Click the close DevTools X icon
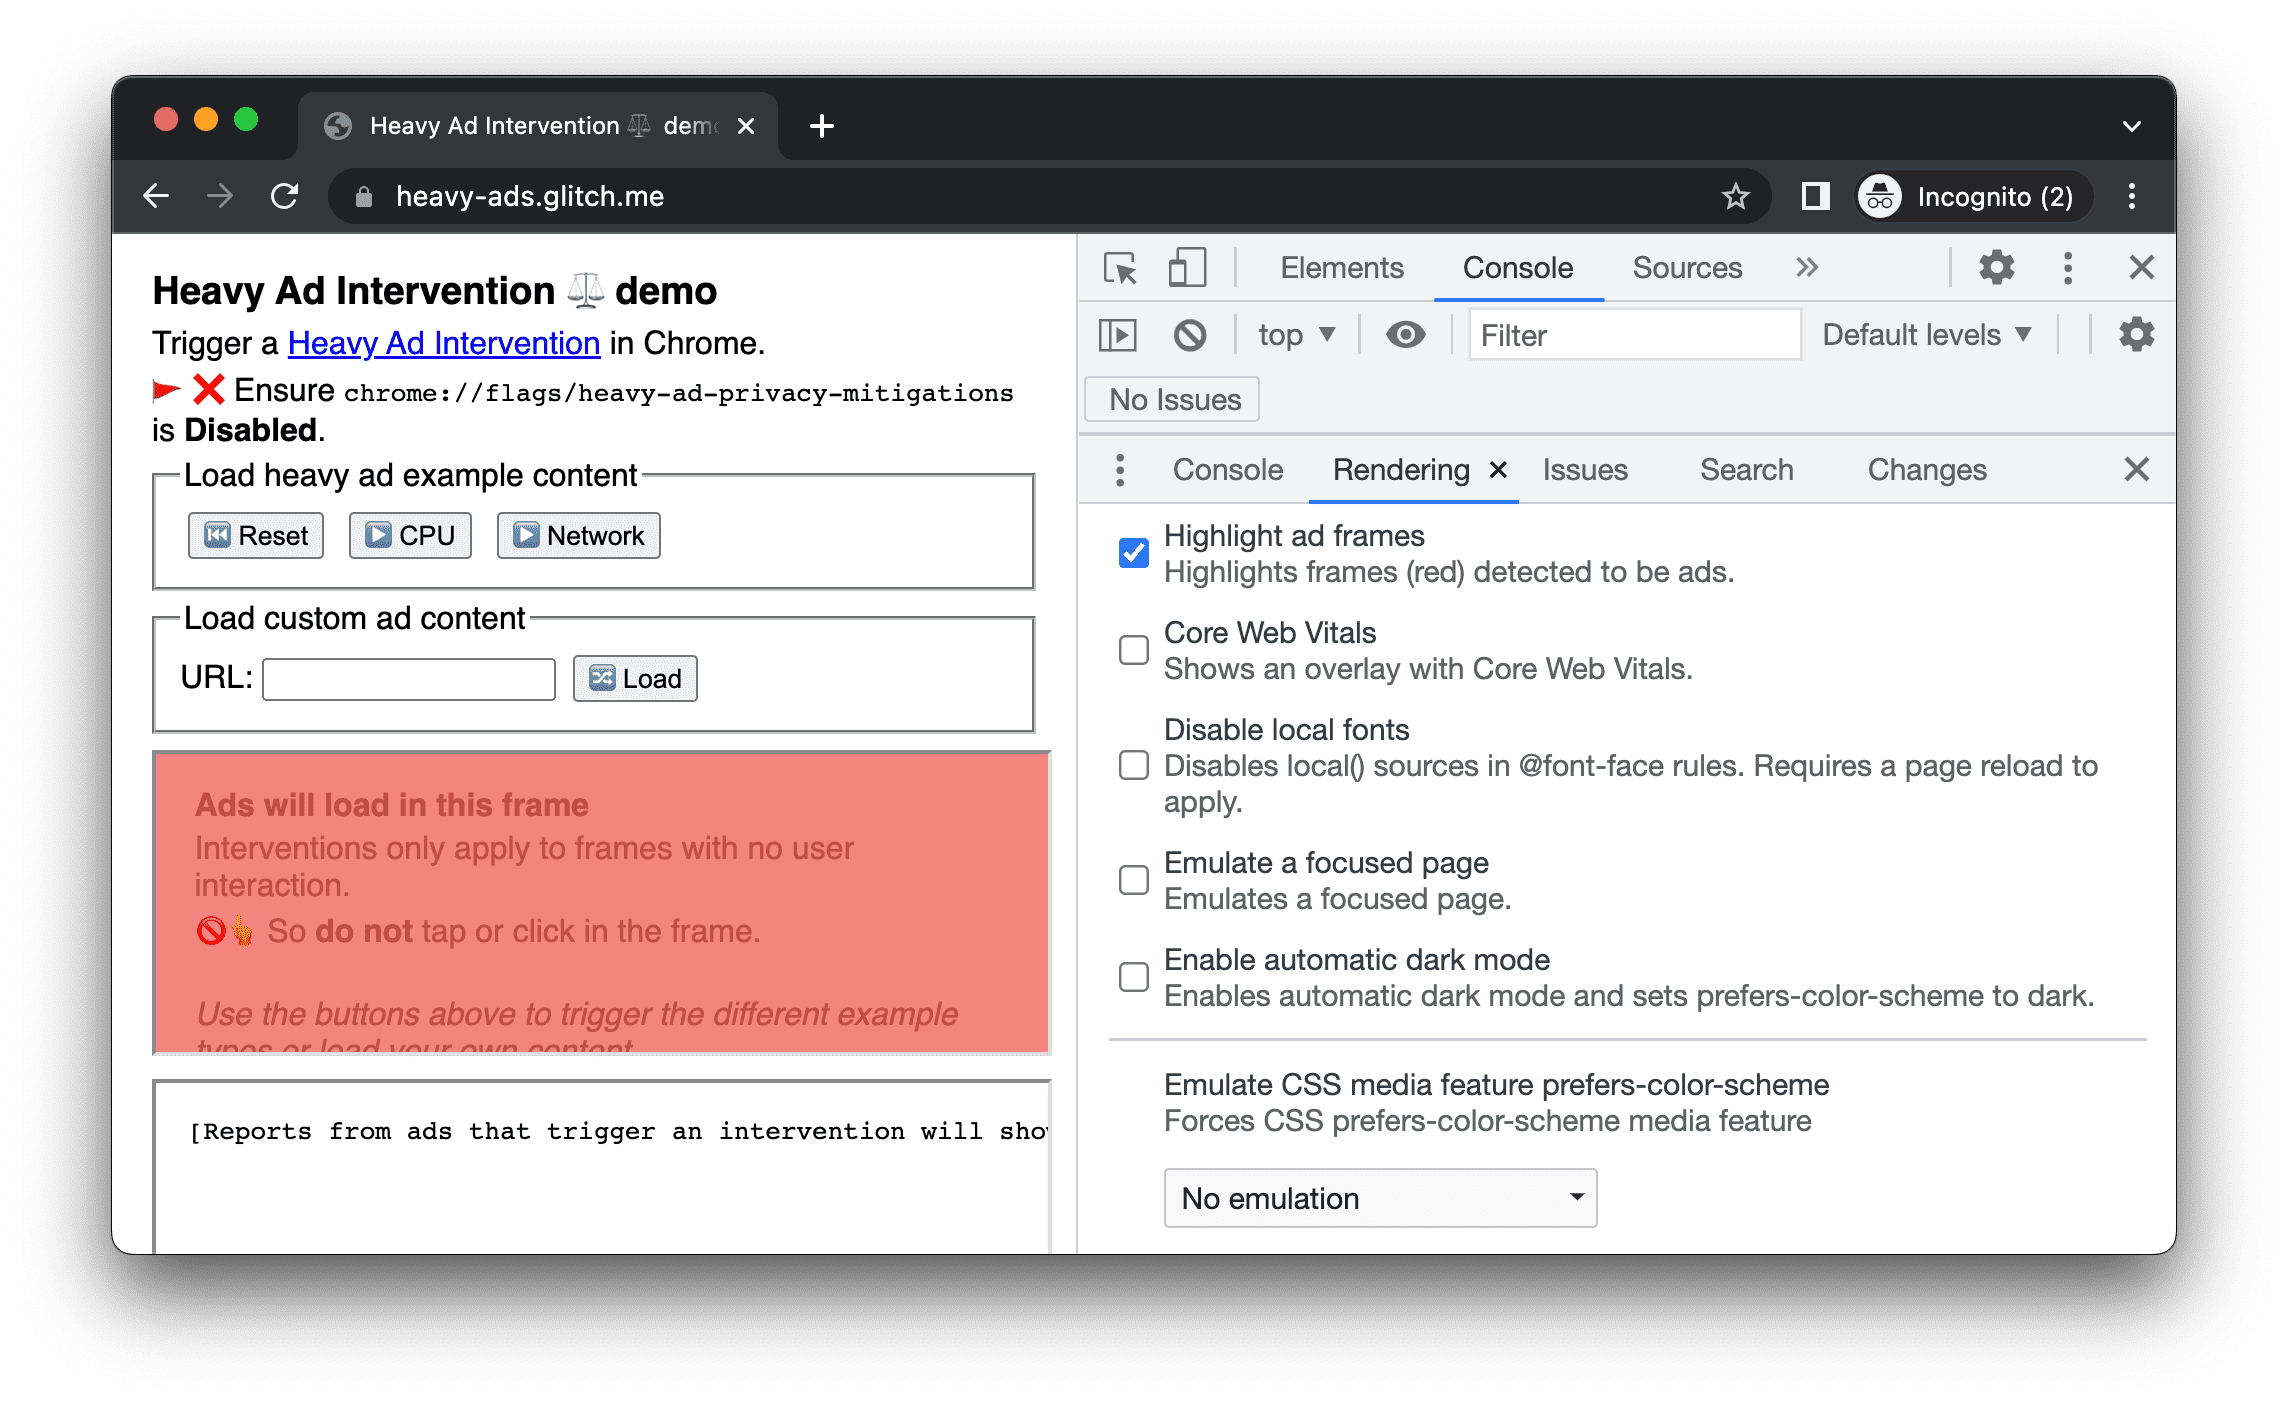Screen dimensions: 2288x1402 coord(2141,268)
